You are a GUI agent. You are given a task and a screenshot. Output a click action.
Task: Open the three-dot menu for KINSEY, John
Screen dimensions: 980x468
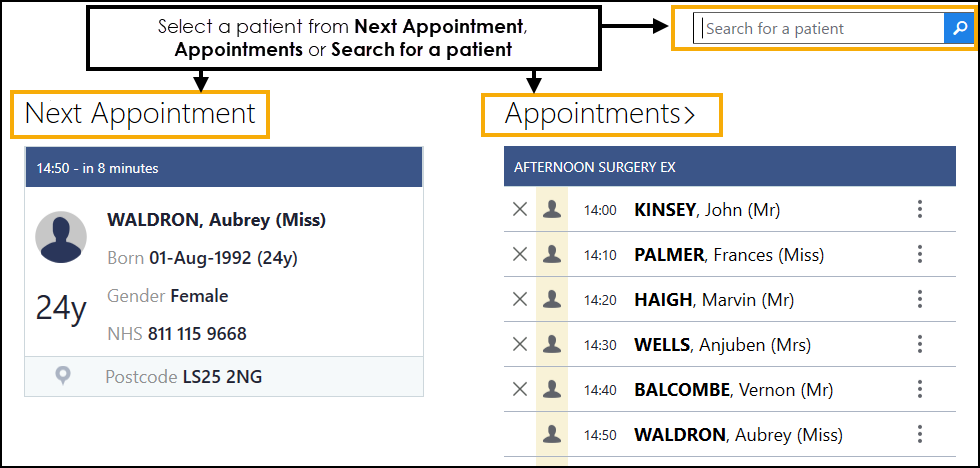click(920, 209)
